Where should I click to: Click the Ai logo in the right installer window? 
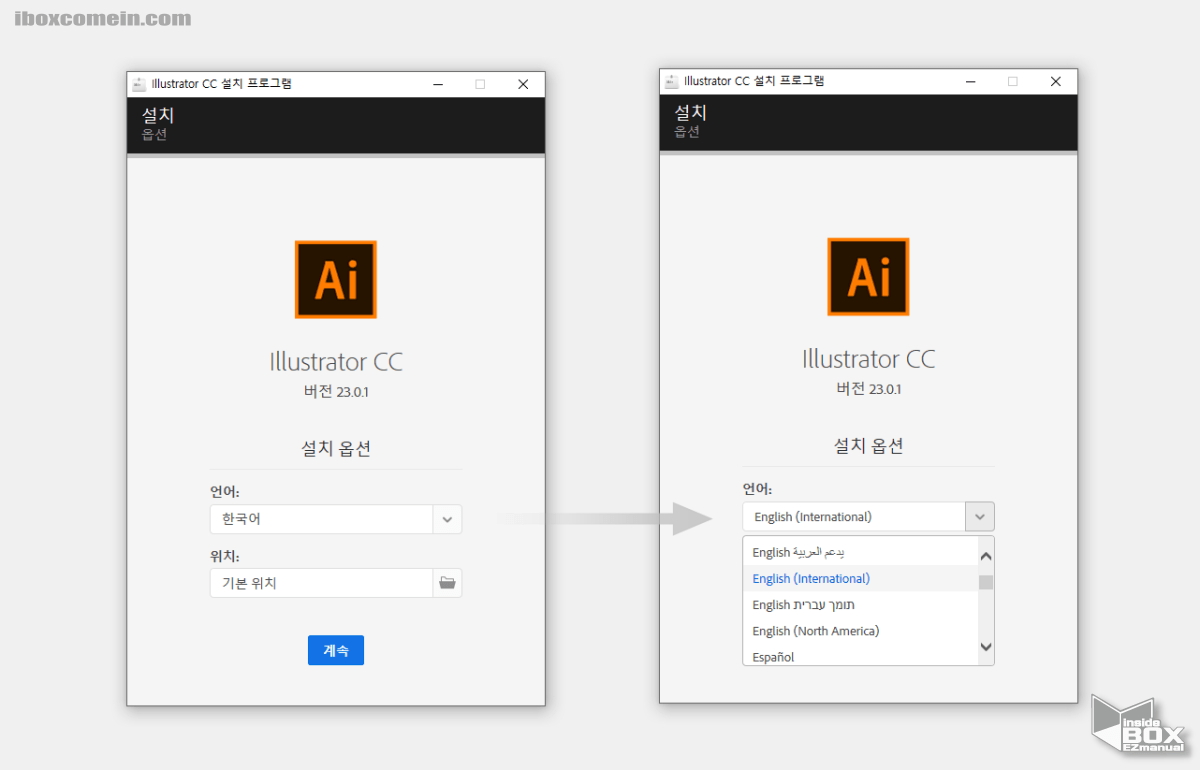pyautogui.click(x=868, y=277)
